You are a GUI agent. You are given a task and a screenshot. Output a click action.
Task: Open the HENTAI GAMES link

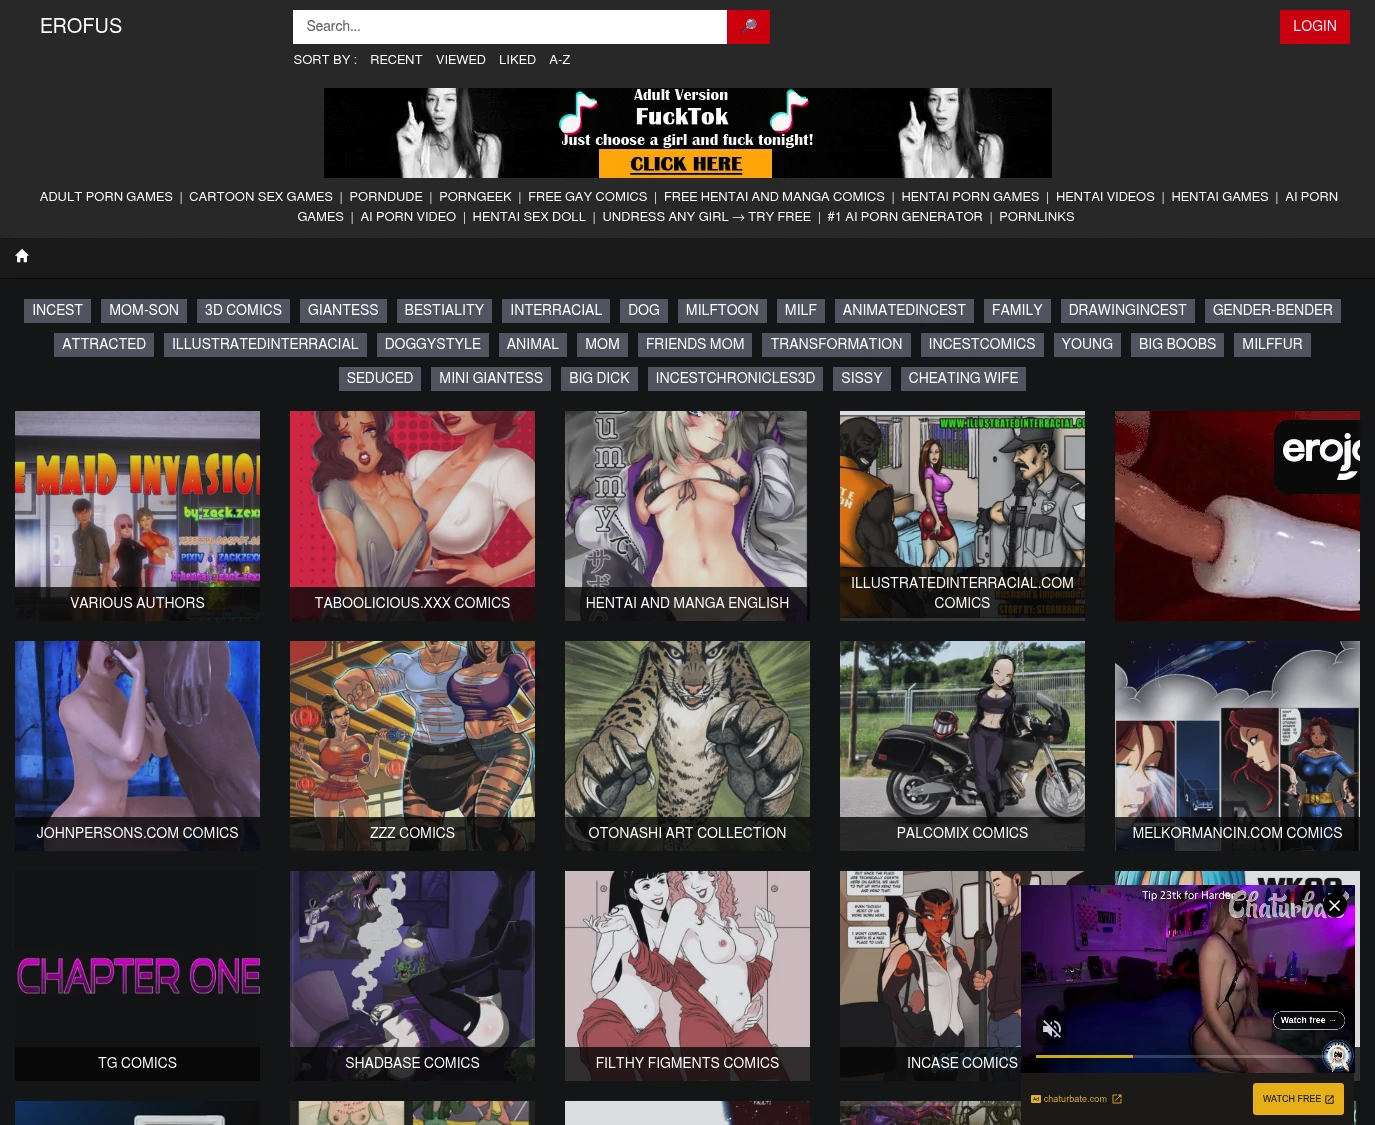click(x=1219, y=197)
